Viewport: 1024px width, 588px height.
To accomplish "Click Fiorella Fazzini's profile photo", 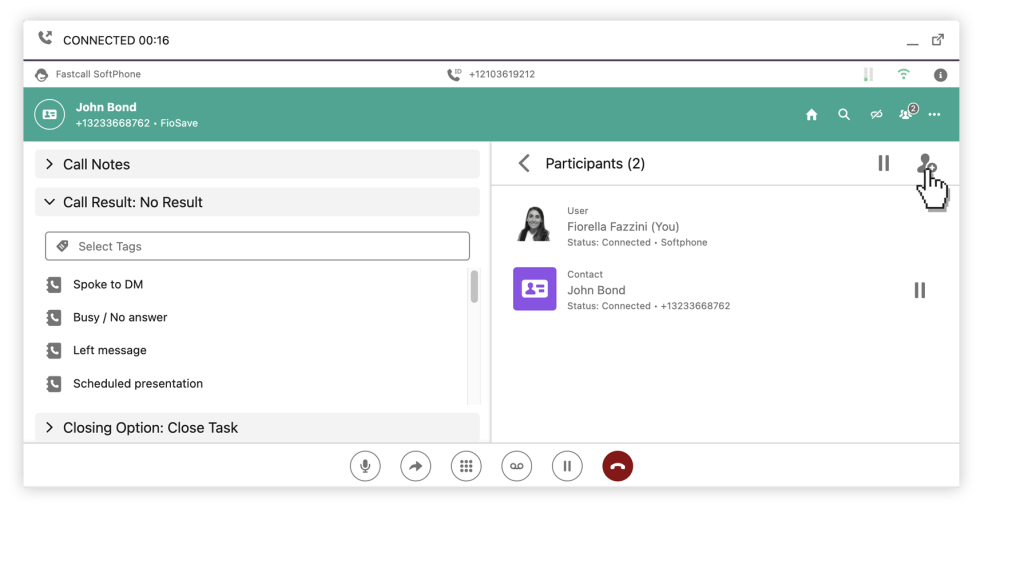I will coord(534,224).
